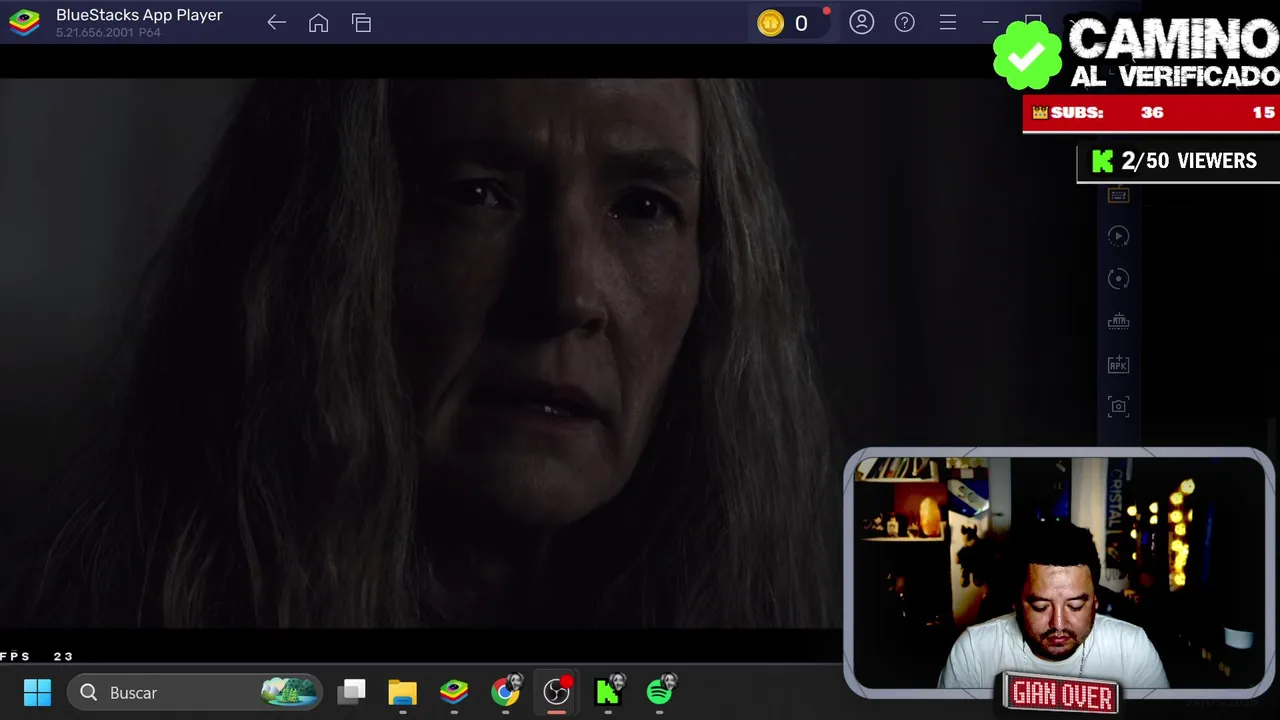Screen dimensions: 1280x720
Task: Open the Windows Start menu
Action: 37,692
